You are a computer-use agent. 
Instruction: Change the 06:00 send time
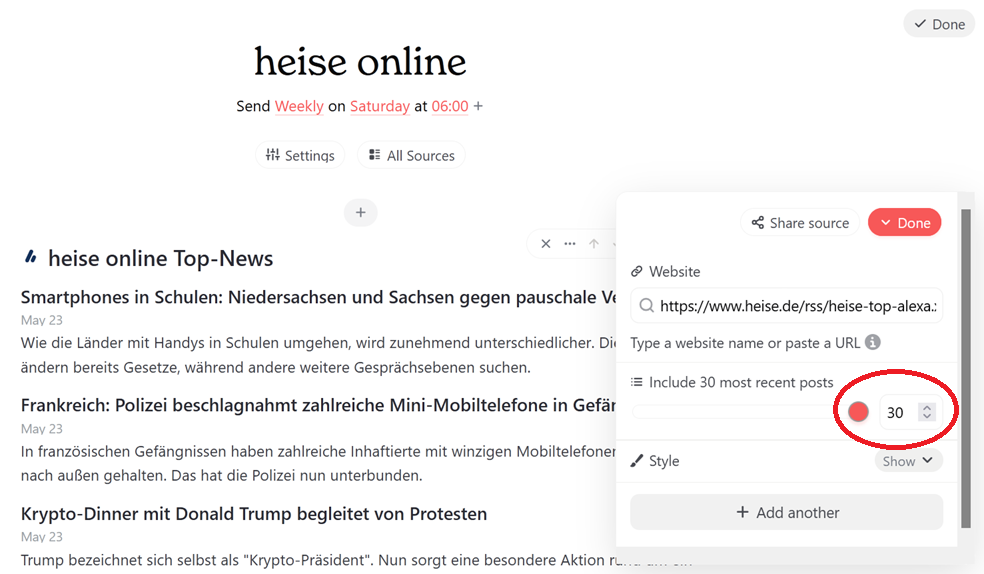pyautogui.click(x=450, y=106)
